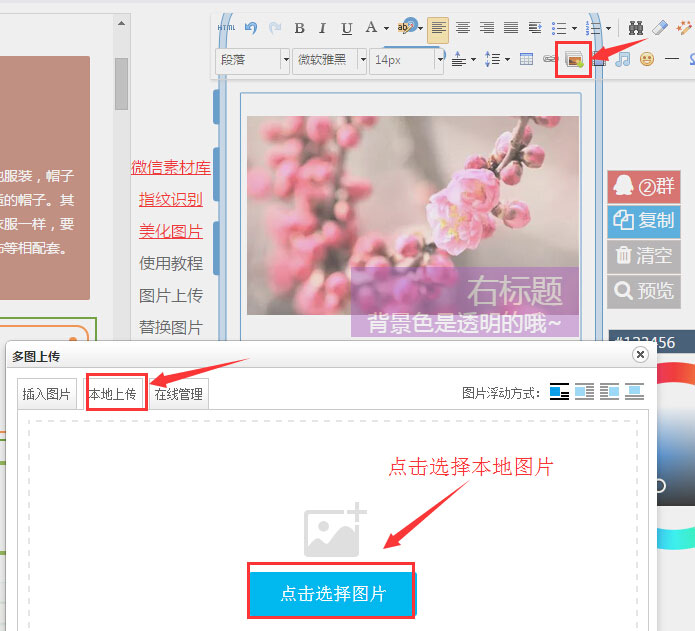
Task: Click the 点击选择图片 button
Action: tap(332, 593)
